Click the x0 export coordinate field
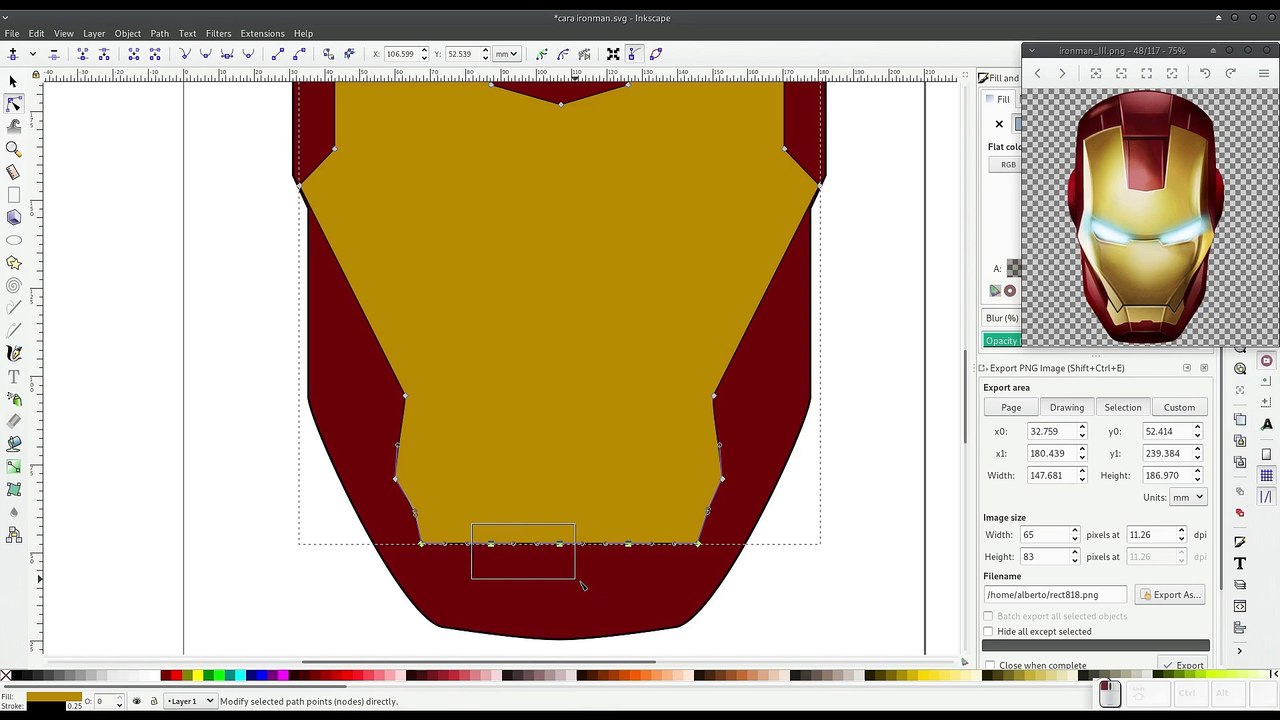The image size is (1280, 720). [x=1050, y=431]
